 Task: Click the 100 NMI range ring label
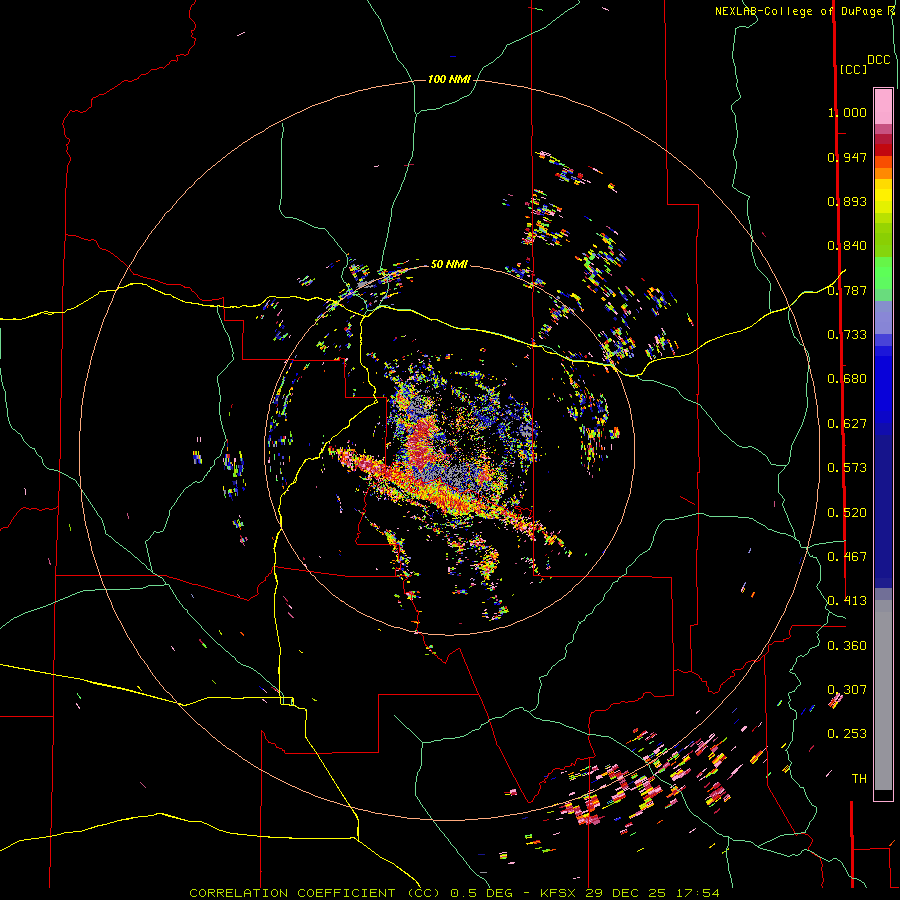tap(449, 79)
